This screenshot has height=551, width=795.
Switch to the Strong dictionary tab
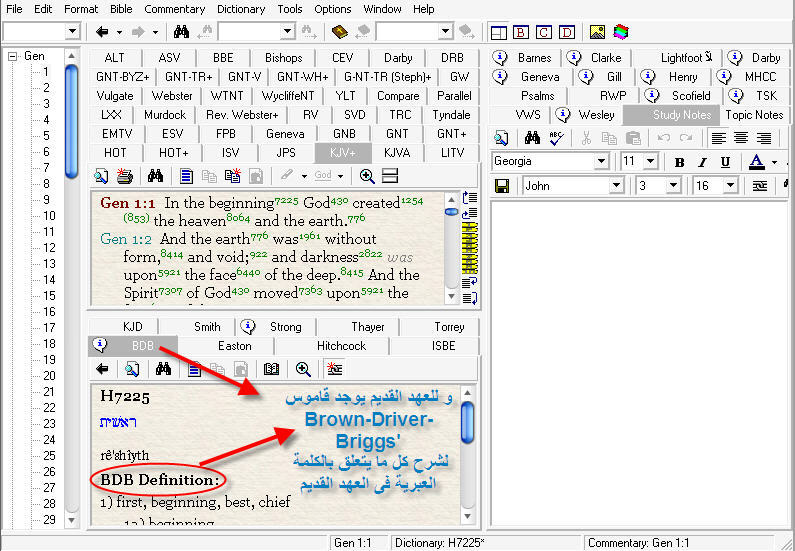click(276, 327)
